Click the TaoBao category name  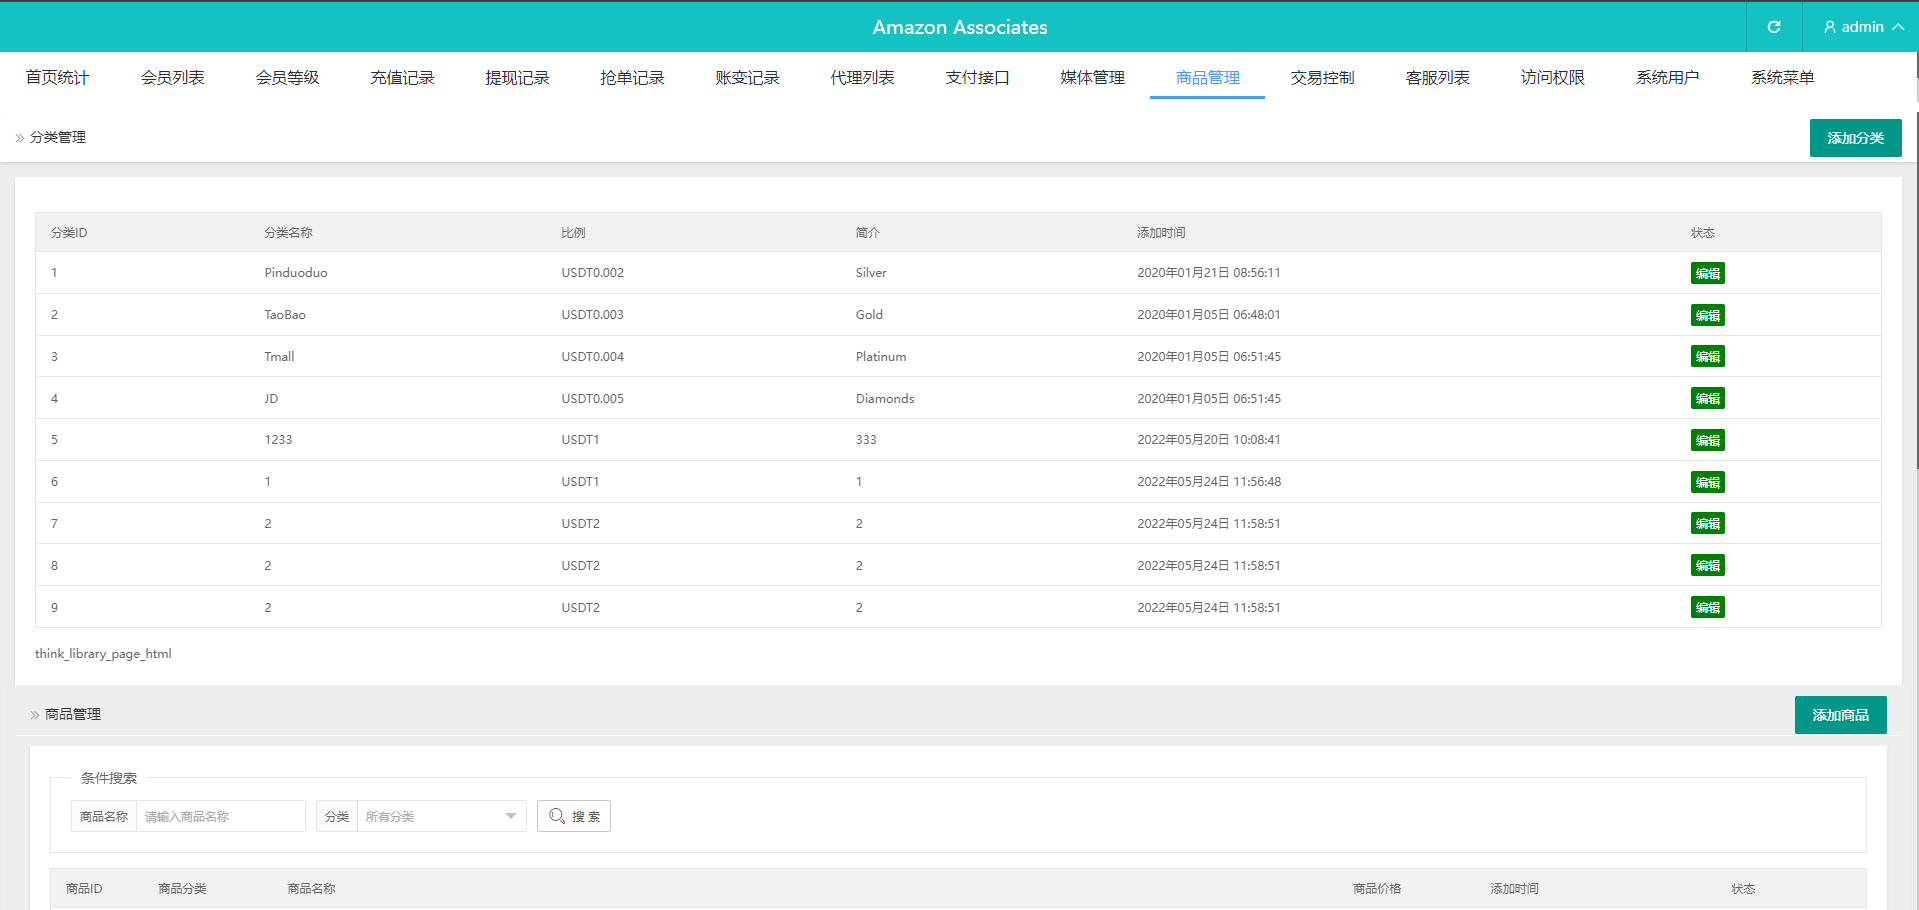pyautogui.click(x=285, y=314)
